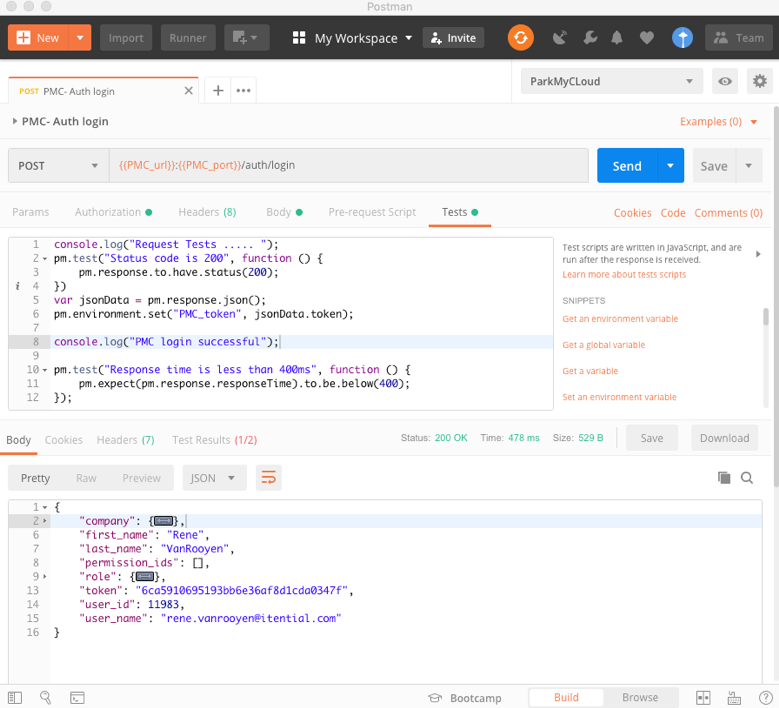
Task: Switch to Pre-request Script tab
Action: 372,212
